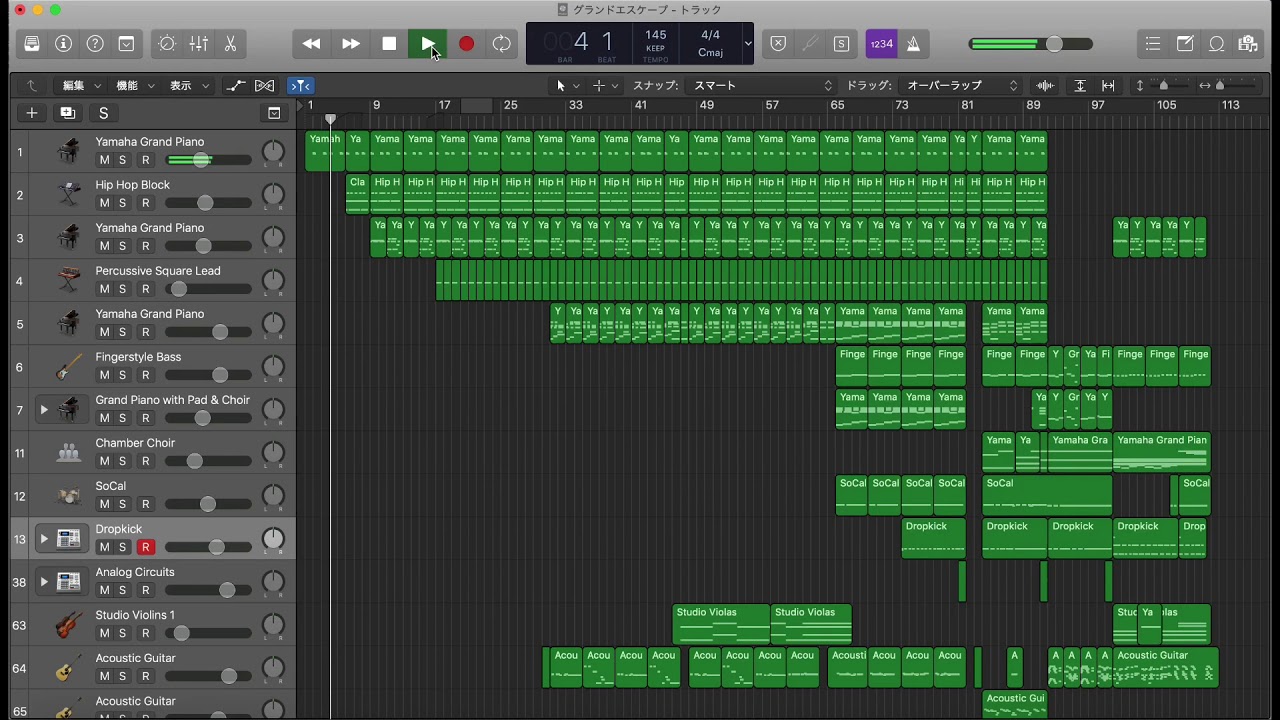The image size is (1280, 720).
Task: Mute the Hip Hop Block track
Action: coord(105,203)
